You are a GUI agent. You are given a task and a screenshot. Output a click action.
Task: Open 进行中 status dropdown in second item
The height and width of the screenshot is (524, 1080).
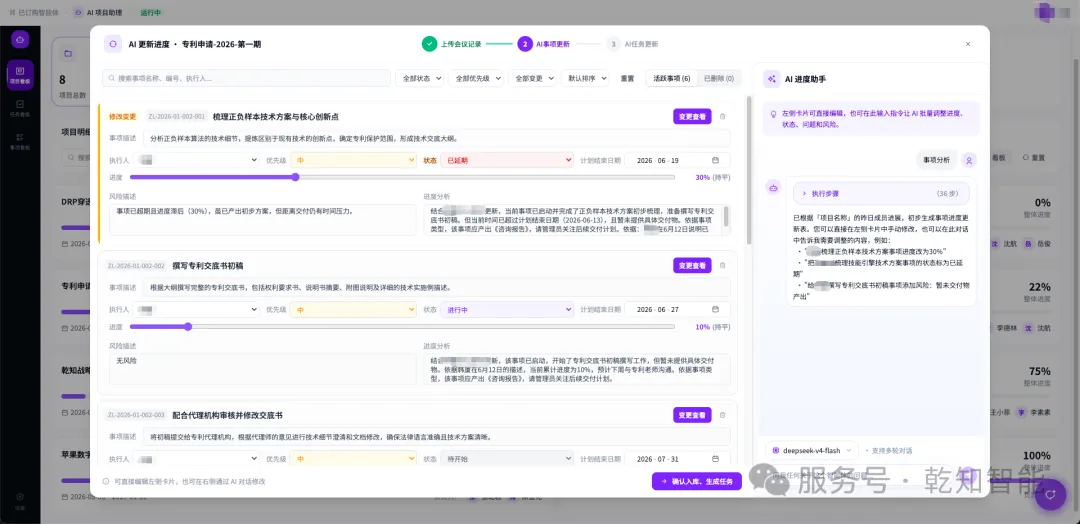[x=507, y=310]
